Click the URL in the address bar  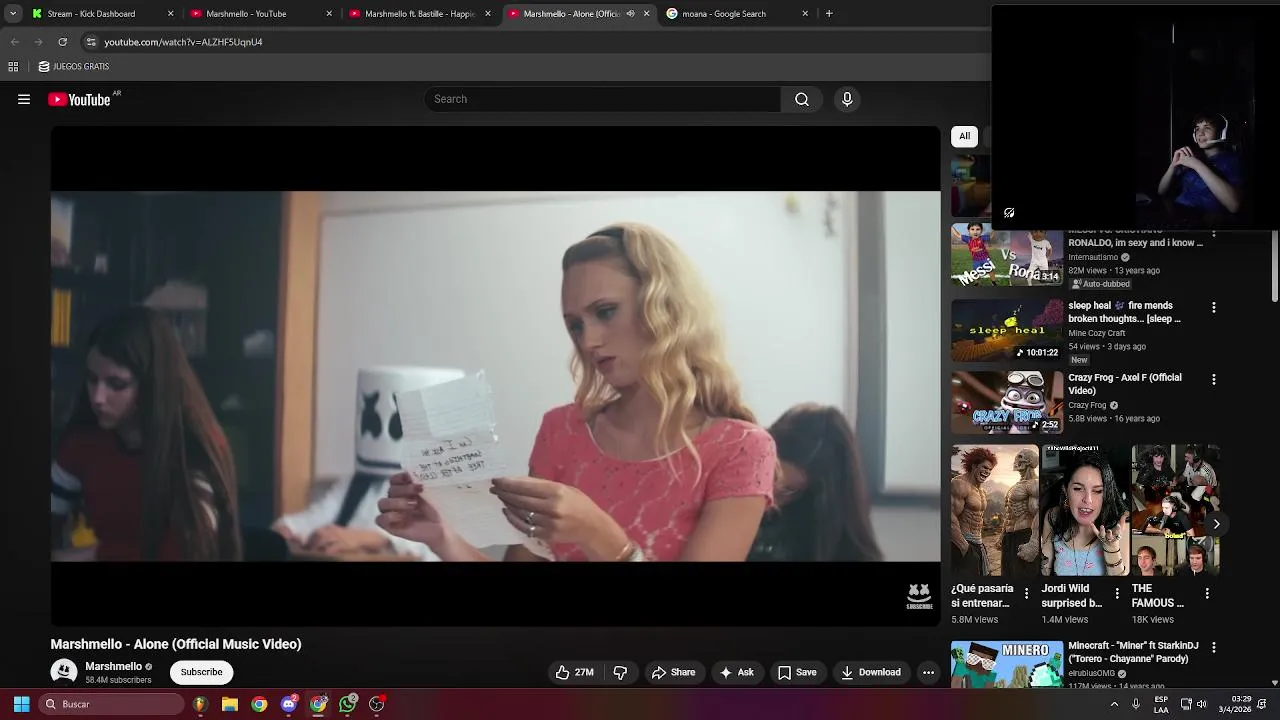[x=183, y=42]
